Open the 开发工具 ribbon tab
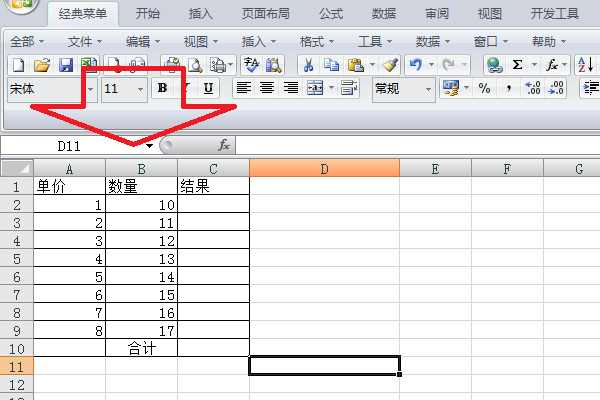 point(554,14)
